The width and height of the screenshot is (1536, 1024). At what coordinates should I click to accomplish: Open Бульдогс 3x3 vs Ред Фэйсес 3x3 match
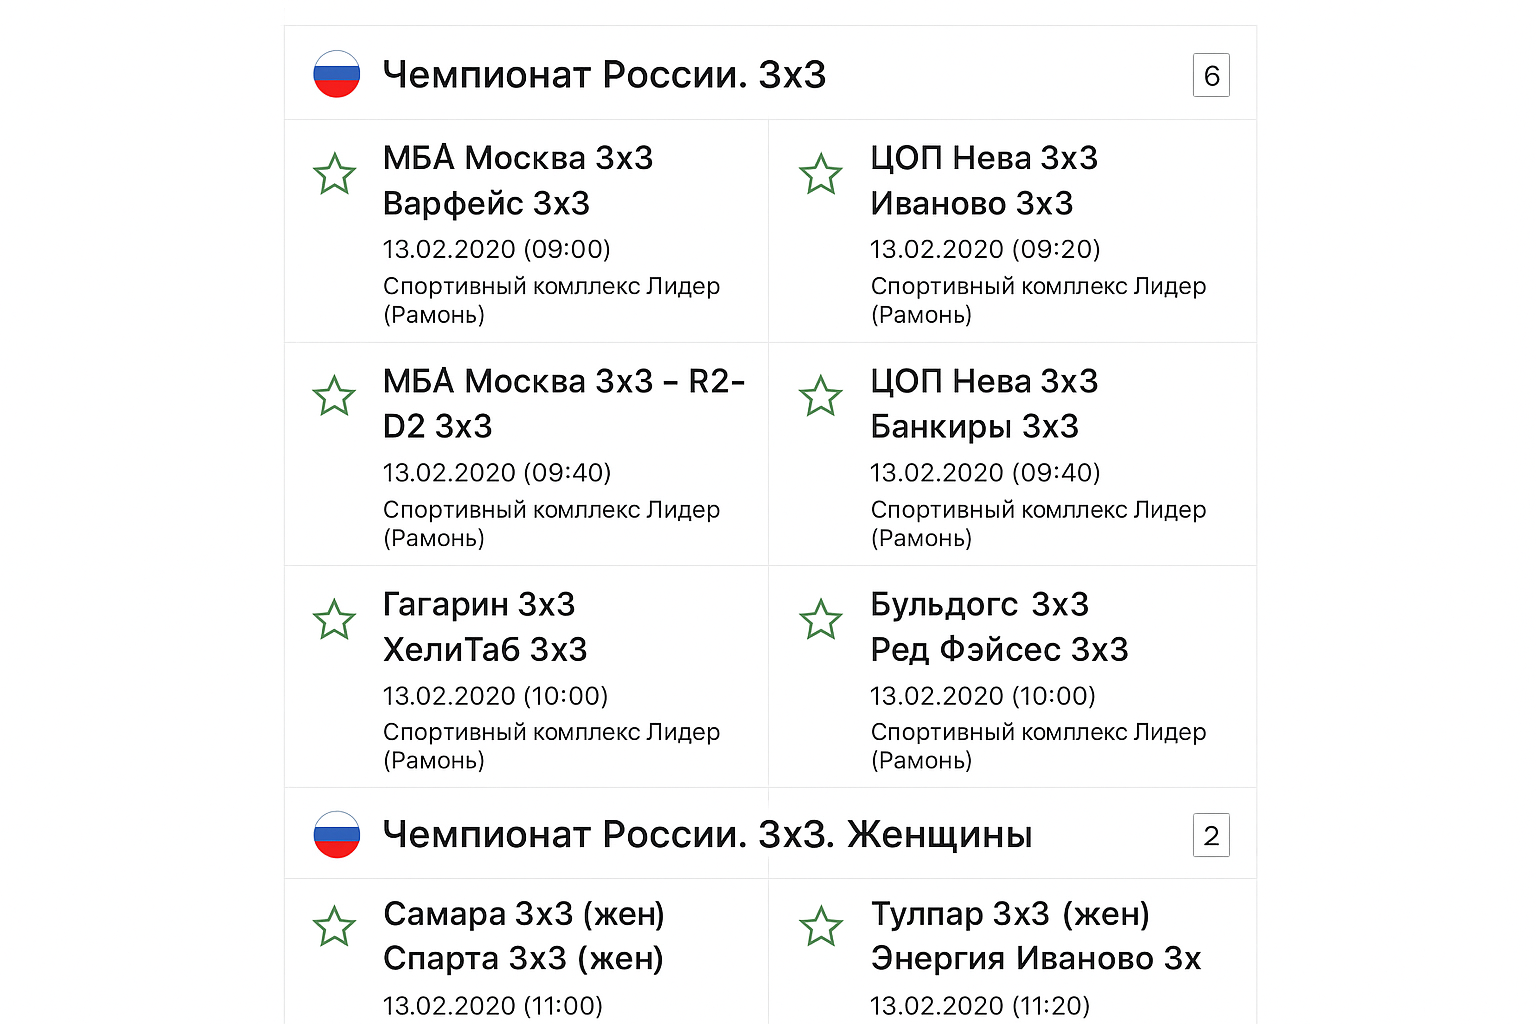(999, 627)
